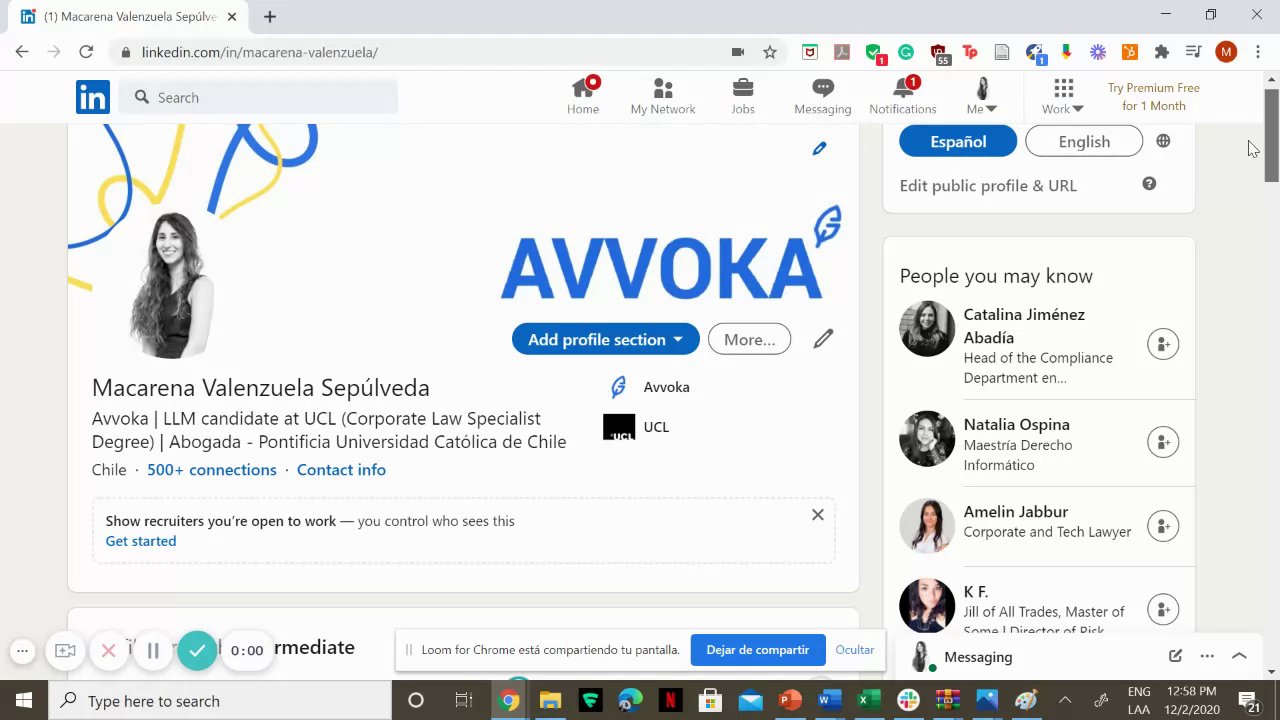
Task: Open Messaging panel more options
Action: click(x=1207, y=656)
